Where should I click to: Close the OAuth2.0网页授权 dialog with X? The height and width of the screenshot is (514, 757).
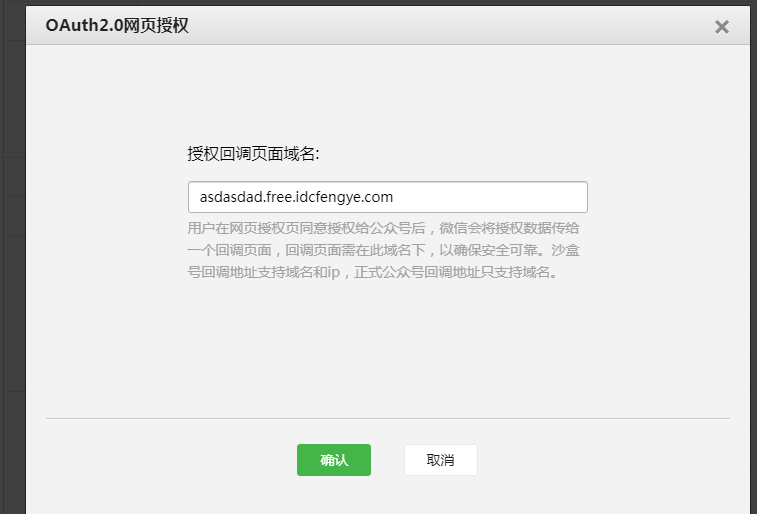[721, 27]
